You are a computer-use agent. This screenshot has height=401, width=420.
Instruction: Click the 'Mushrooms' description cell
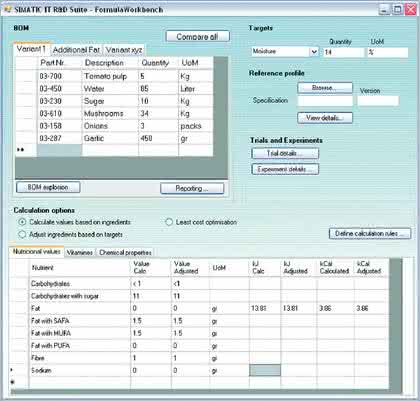click(x=110, y=114)
